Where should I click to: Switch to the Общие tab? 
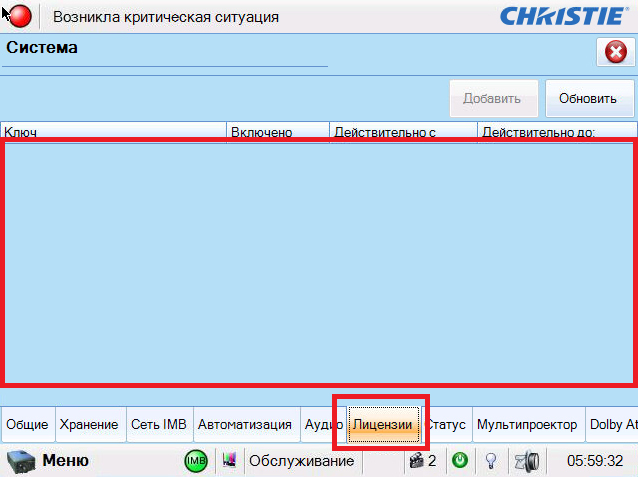(28, 424)
